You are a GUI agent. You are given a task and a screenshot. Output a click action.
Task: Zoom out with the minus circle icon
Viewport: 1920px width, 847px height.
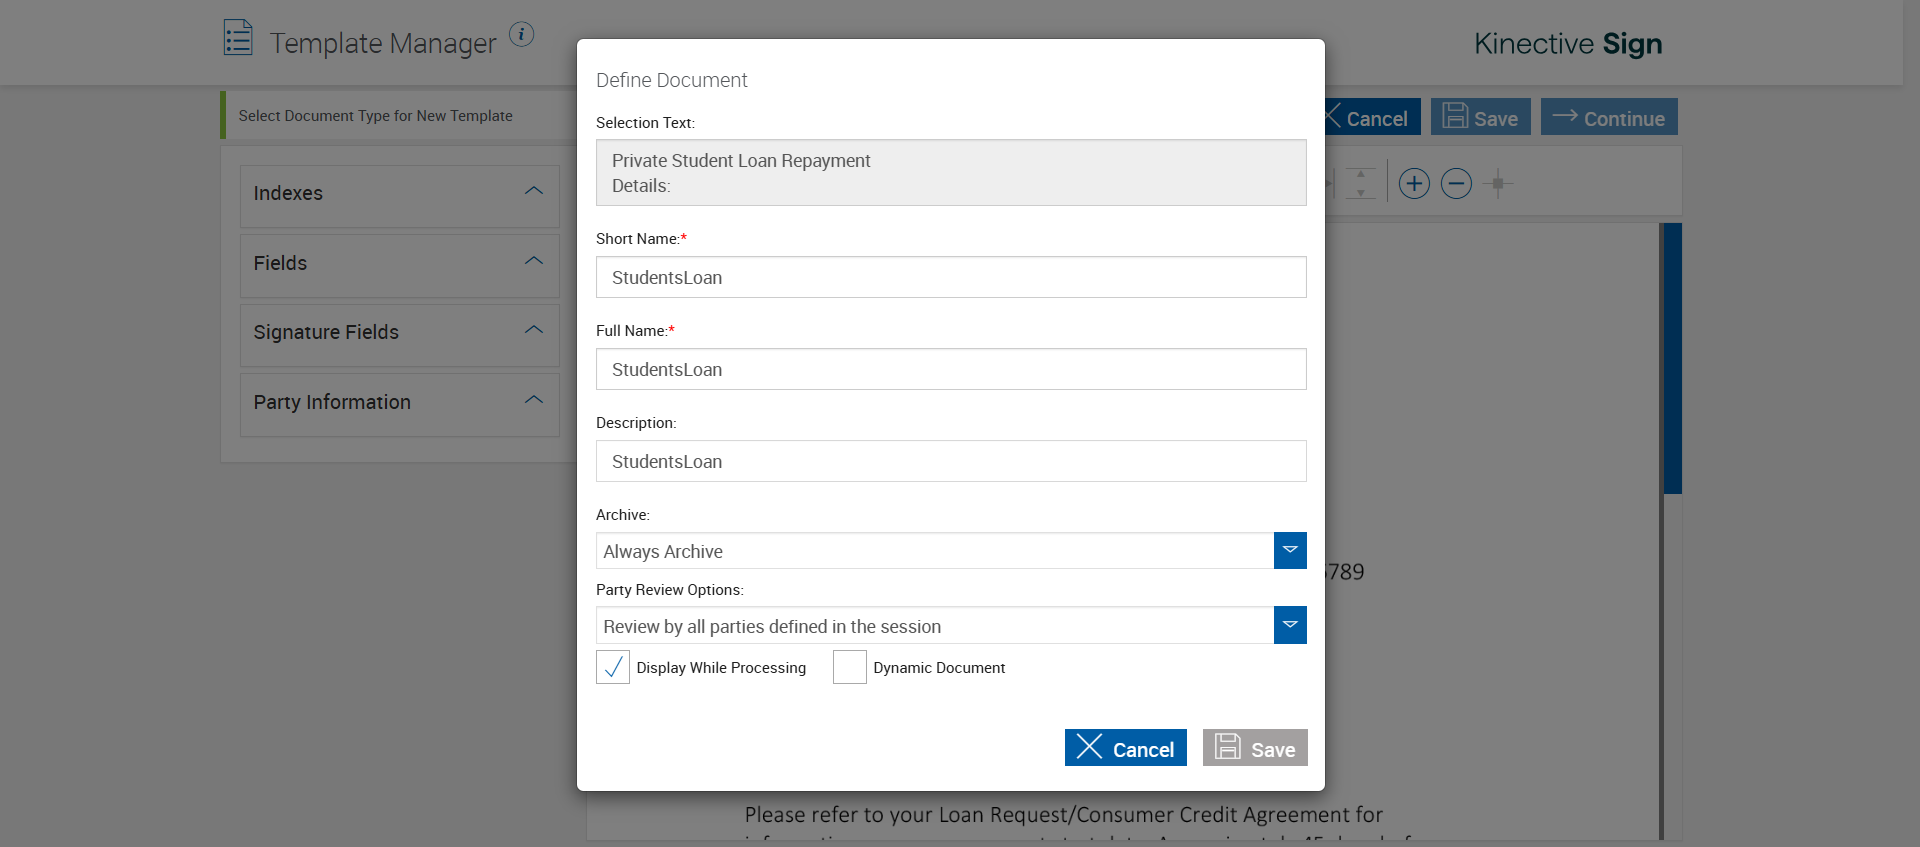pyautogui.click(x=1456, y=184)
